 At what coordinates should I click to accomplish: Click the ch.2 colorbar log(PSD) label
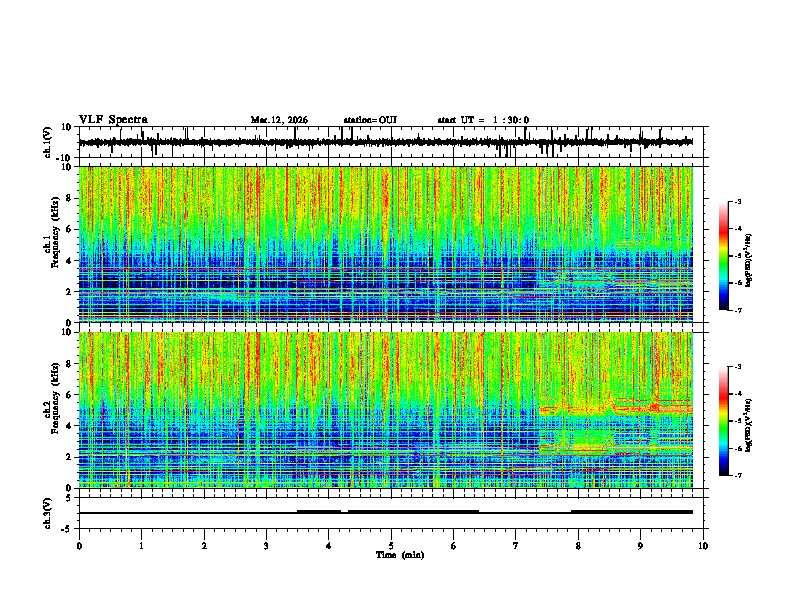click(748, 425)
